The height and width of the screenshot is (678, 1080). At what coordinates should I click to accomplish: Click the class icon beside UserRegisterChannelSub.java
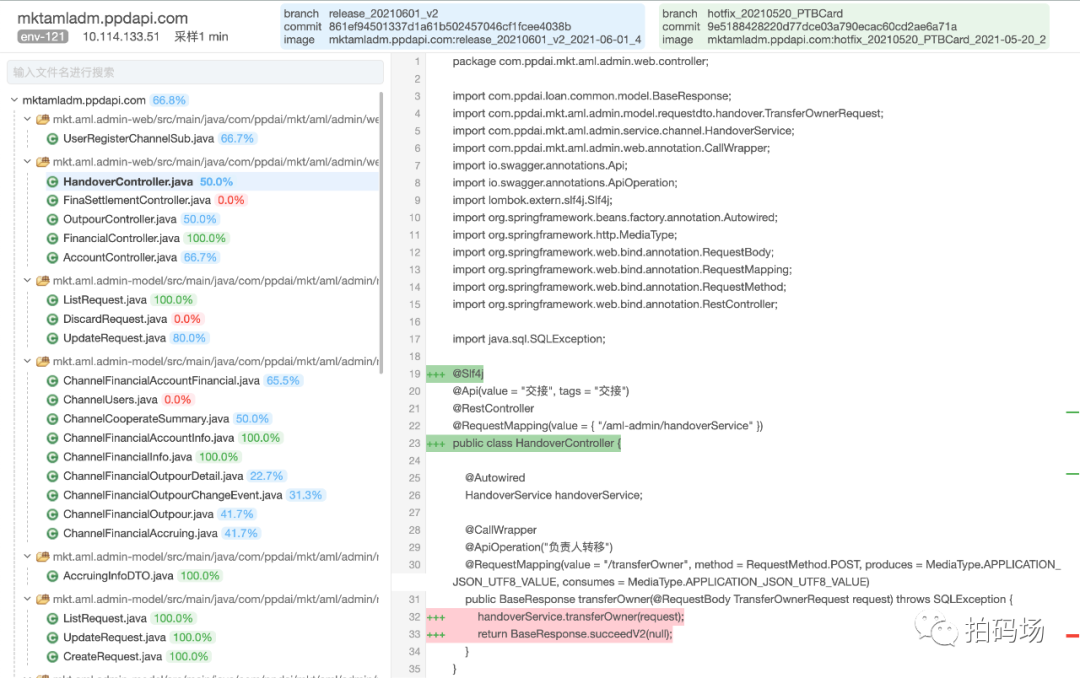point(52,138)
